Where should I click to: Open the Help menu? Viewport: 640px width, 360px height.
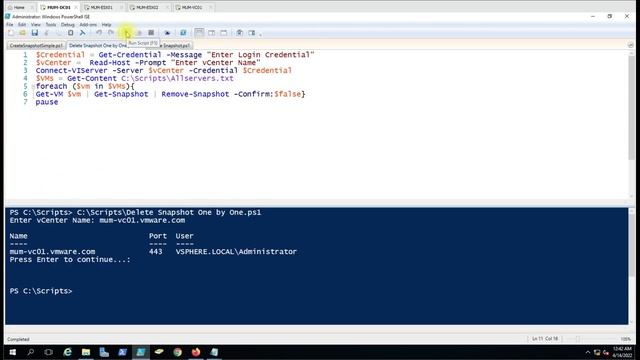coord(107,24)
